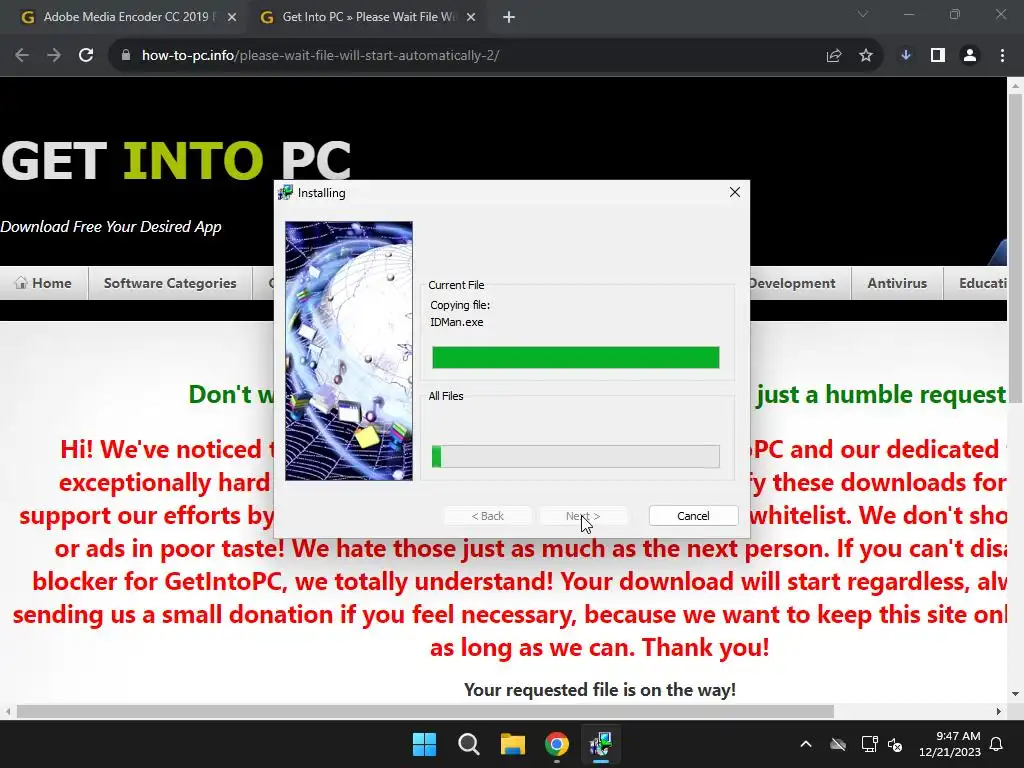
Task: Open the notifications bell icon
Action: [x=997, y=744]
